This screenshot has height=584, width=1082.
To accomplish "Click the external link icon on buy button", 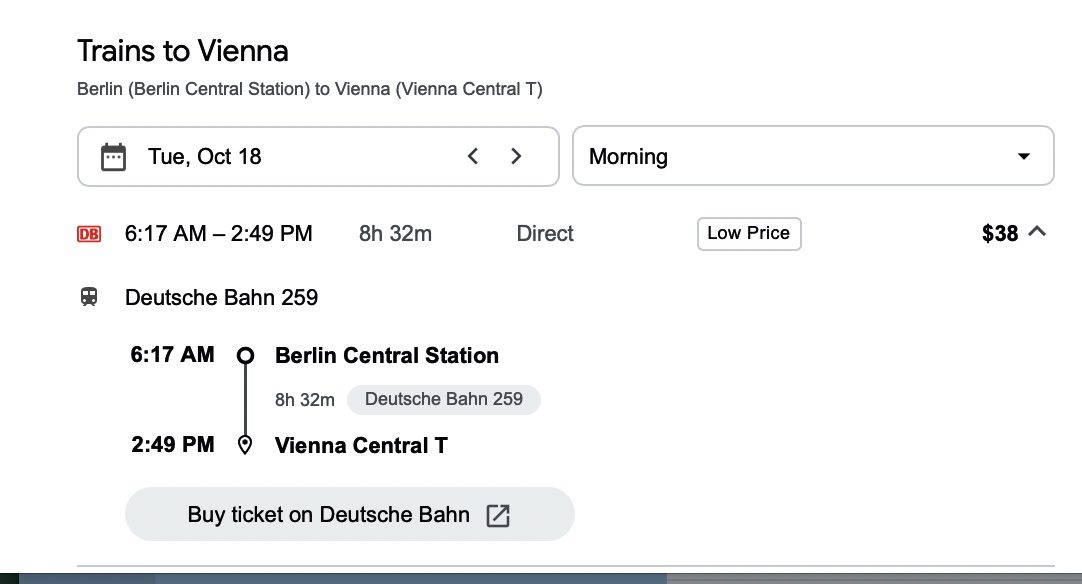I will pos(498,515).
